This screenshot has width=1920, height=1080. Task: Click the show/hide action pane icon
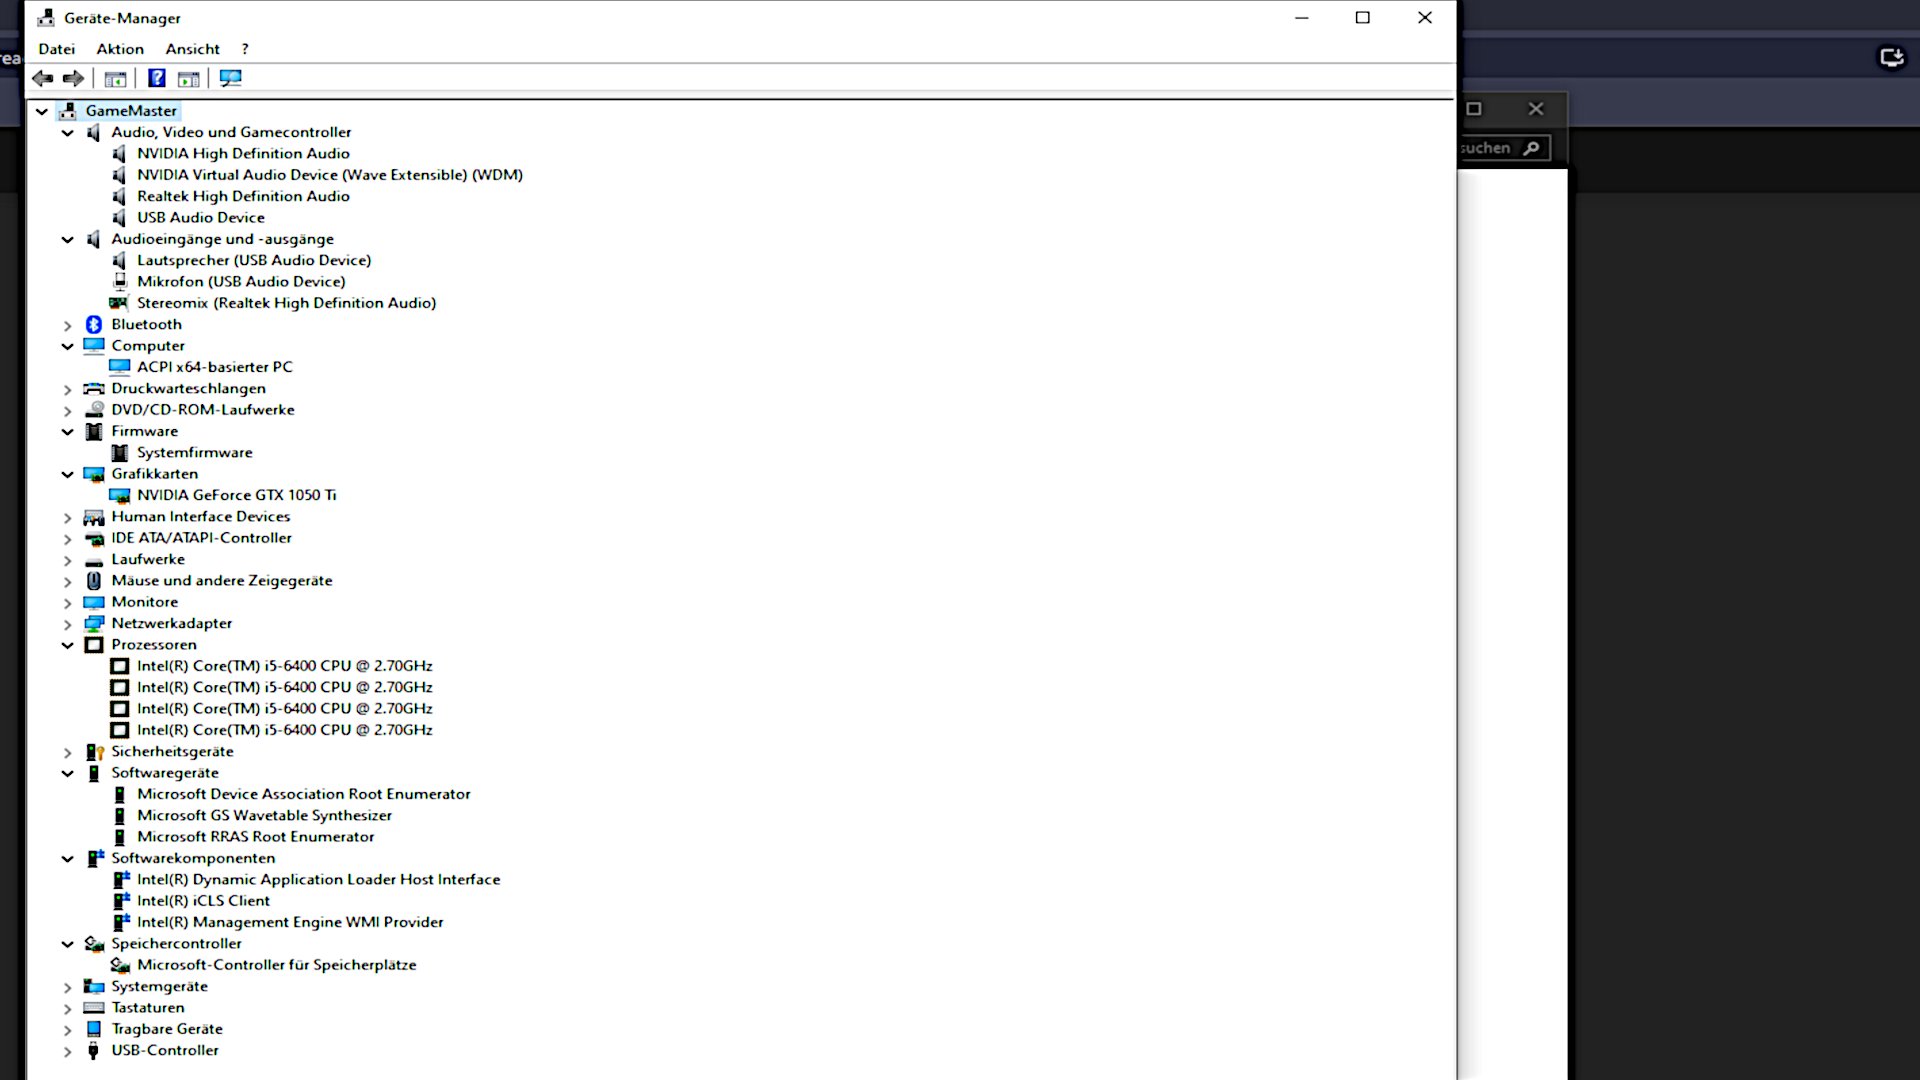point(188,78)
